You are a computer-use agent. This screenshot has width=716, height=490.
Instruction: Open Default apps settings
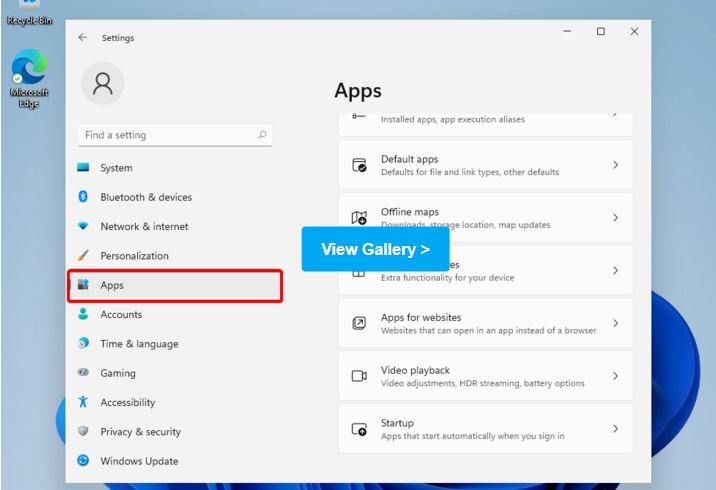pyautogui.click(x=485, y=165)
